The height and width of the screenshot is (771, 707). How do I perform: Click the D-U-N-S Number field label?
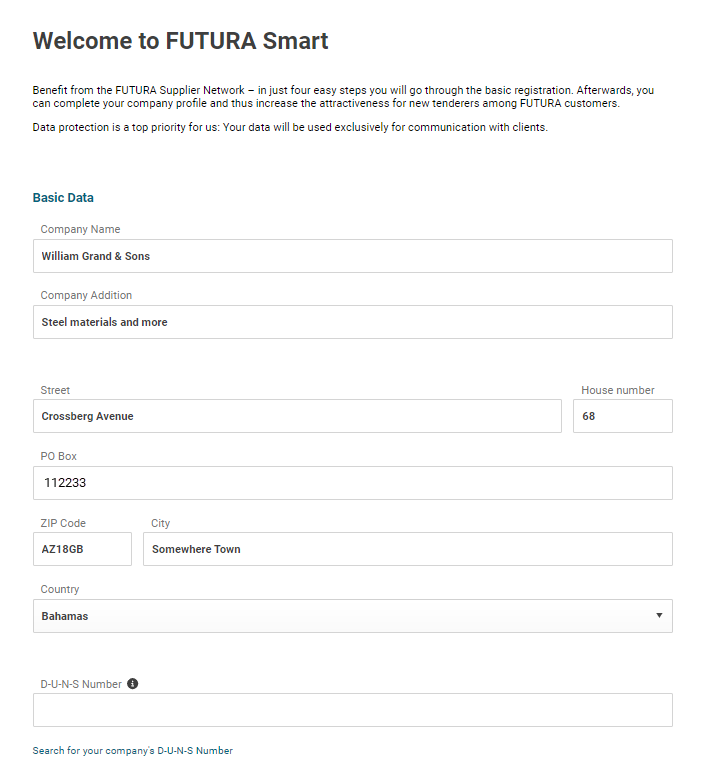pos(81,684)
